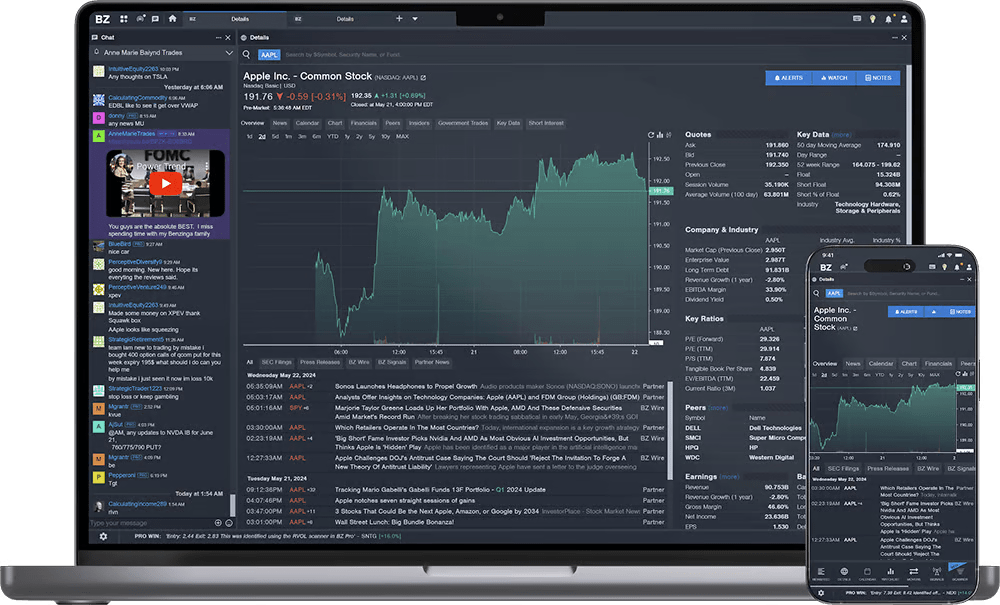The image size is (1000, 605).
Task: Click Peers (more) link
Action: click(x=717, y=408)
